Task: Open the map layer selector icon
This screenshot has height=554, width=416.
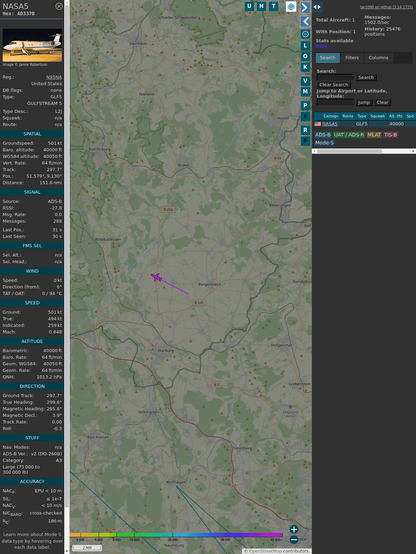Action: click(291, 6)
